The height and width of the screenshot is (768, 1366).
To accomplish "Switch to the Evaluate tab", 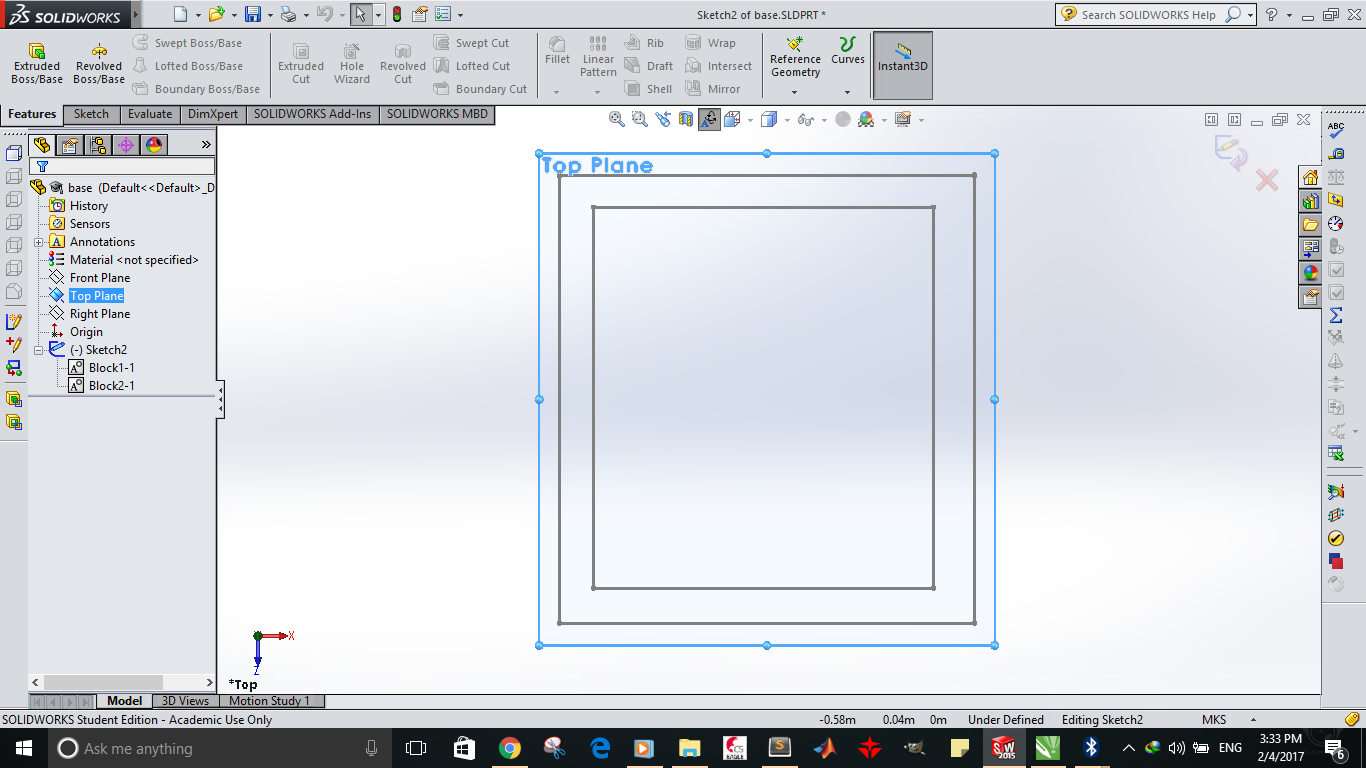I will click(x=150, y=114).
